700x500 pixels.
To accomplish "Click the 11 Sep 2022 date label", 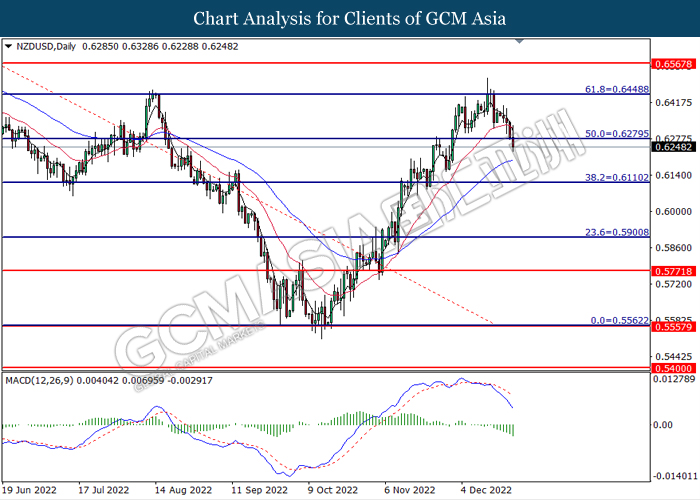I will (x=259, y=490).
